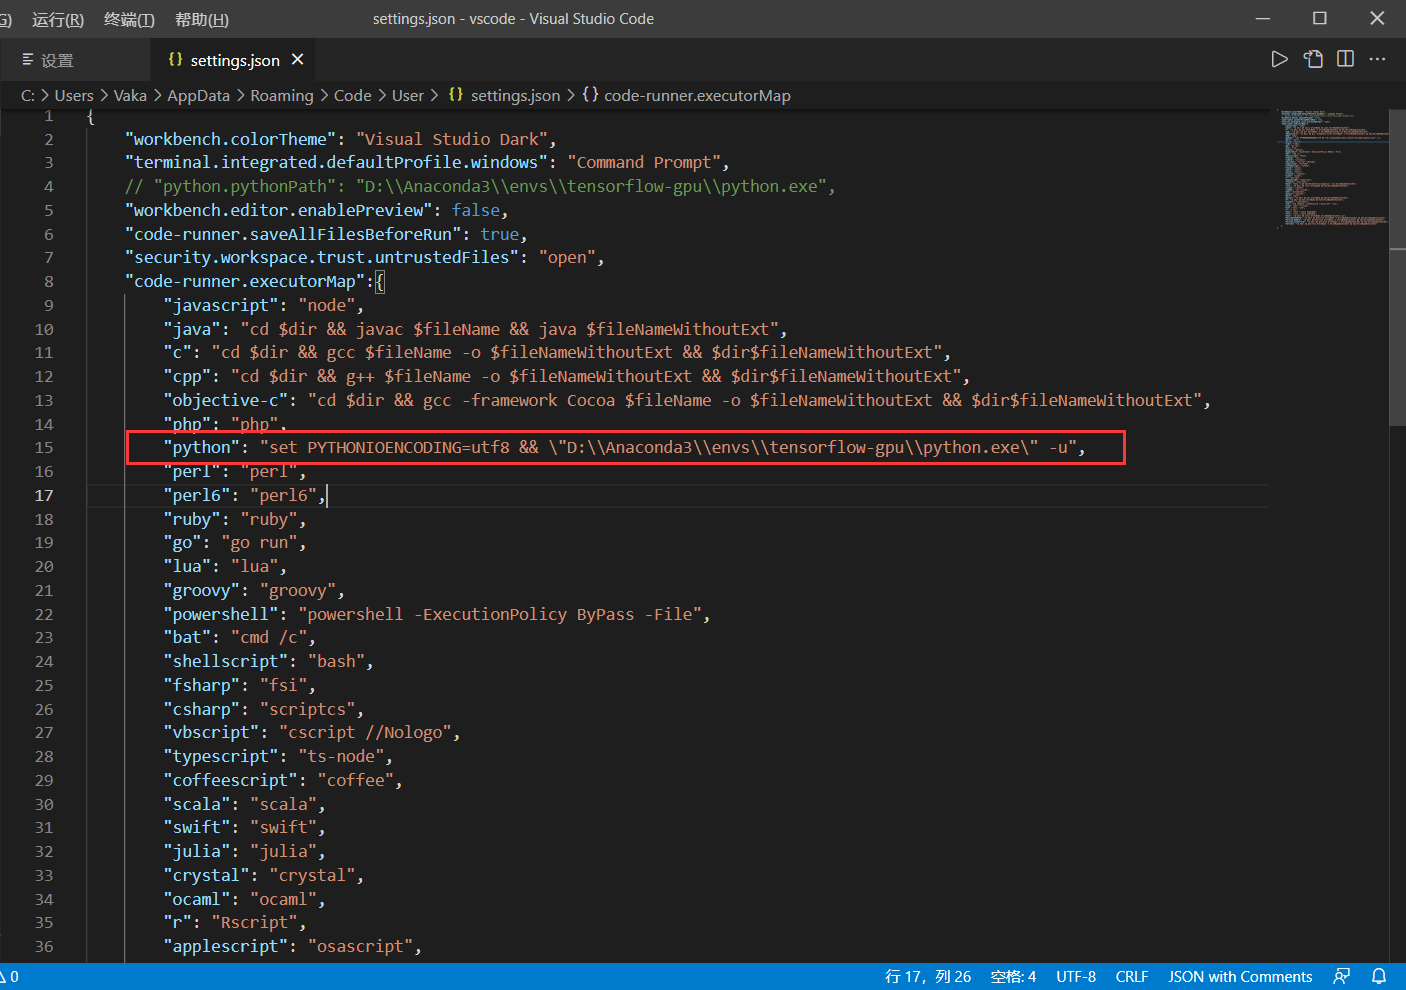Click the minimap code overview
The image size is (1406, 990).
[1333, 168]
